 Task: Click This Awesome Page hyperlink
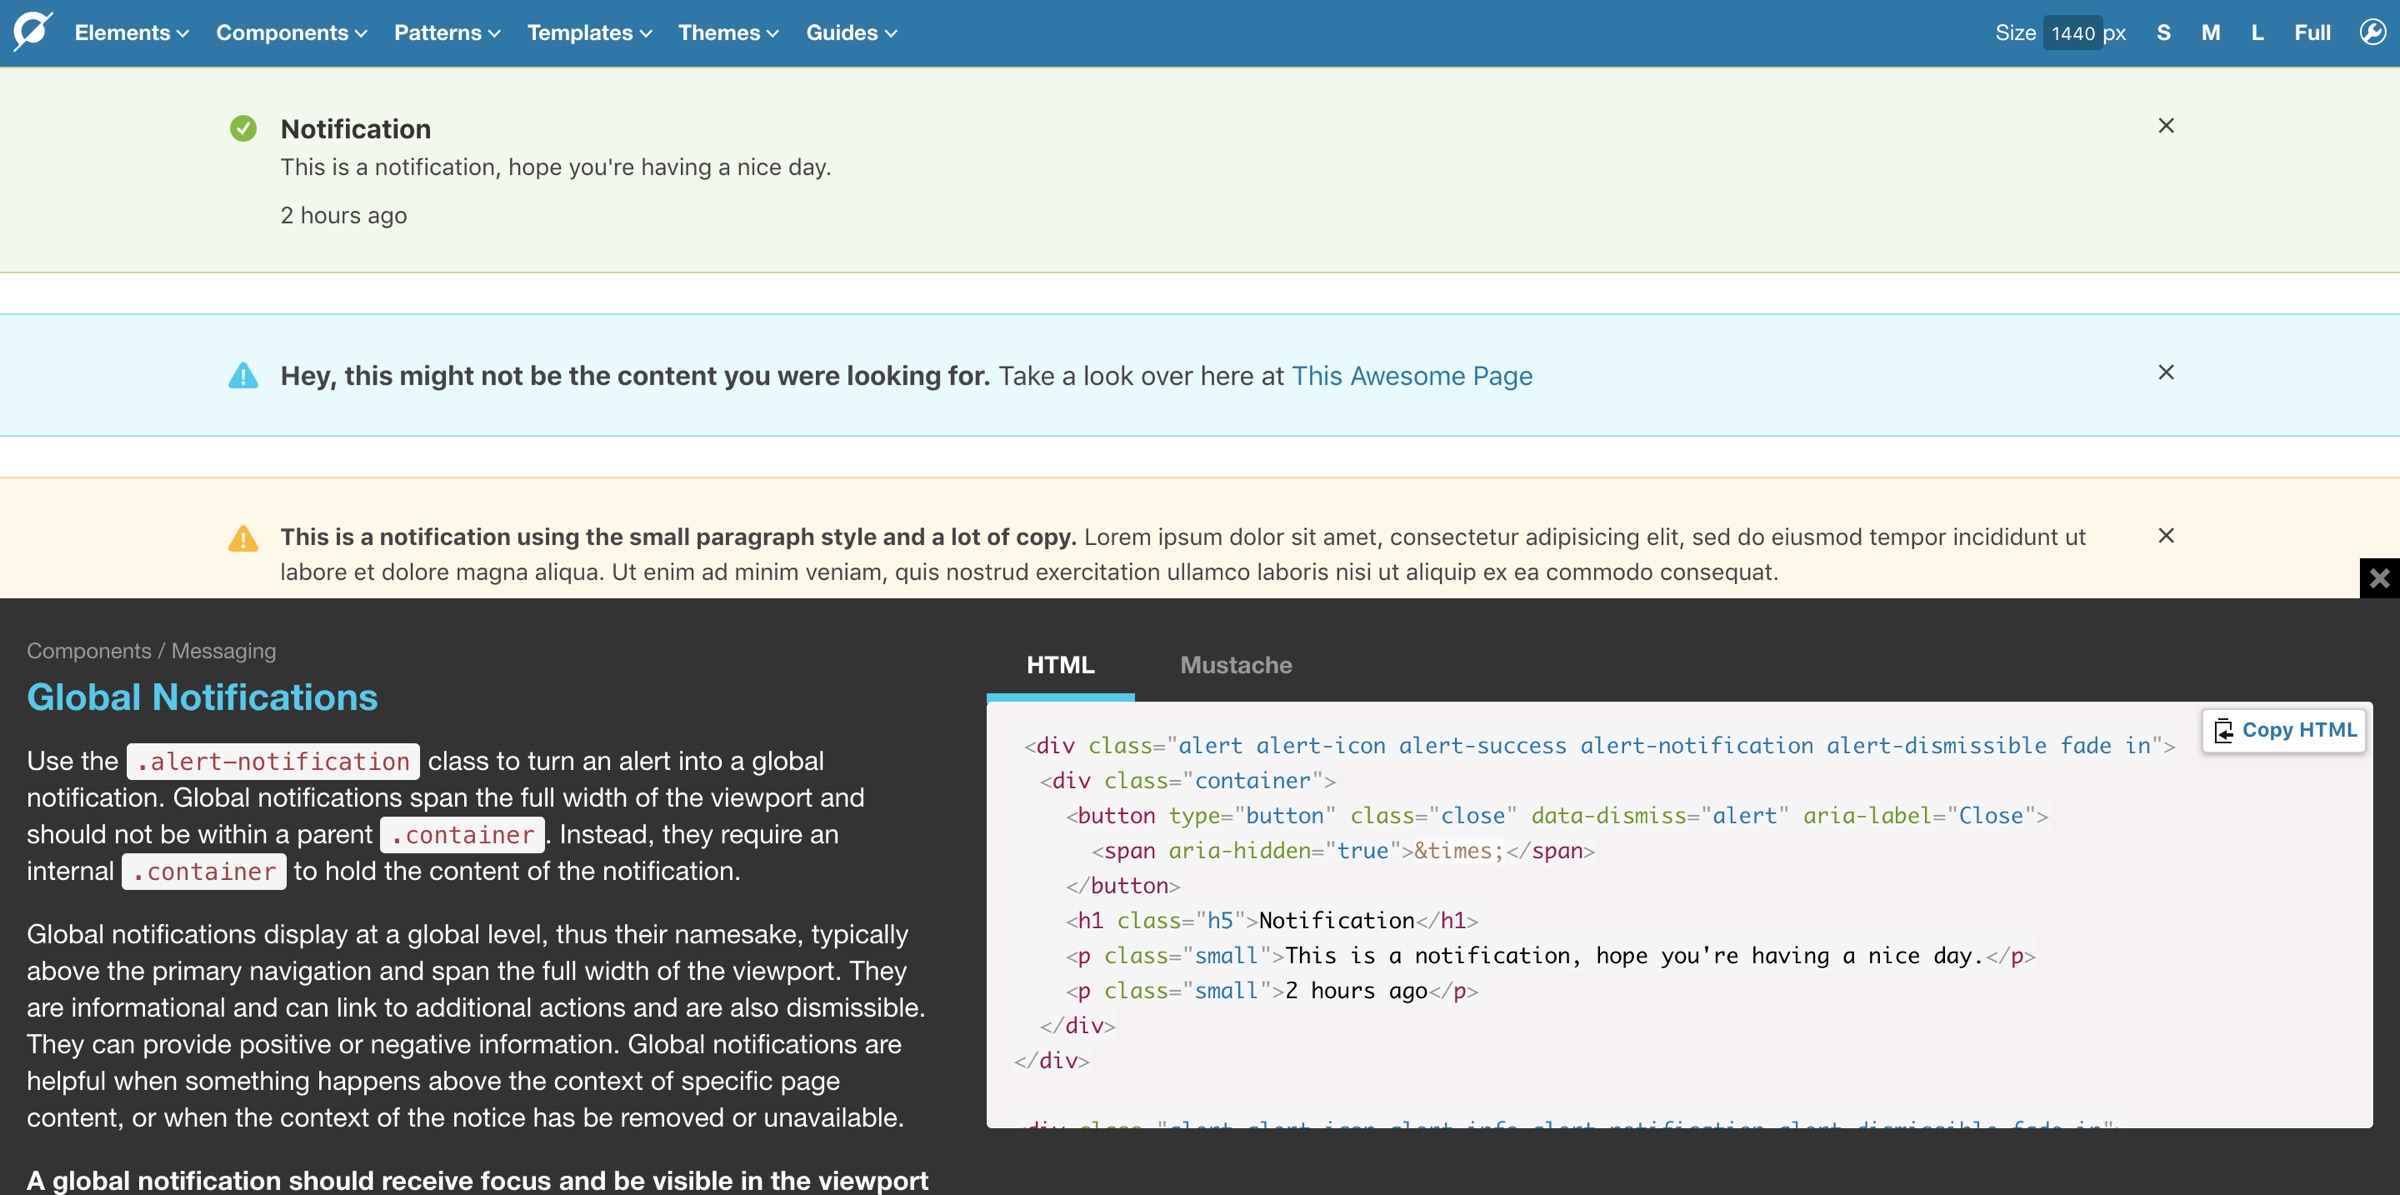click(x=1410, y=375)
